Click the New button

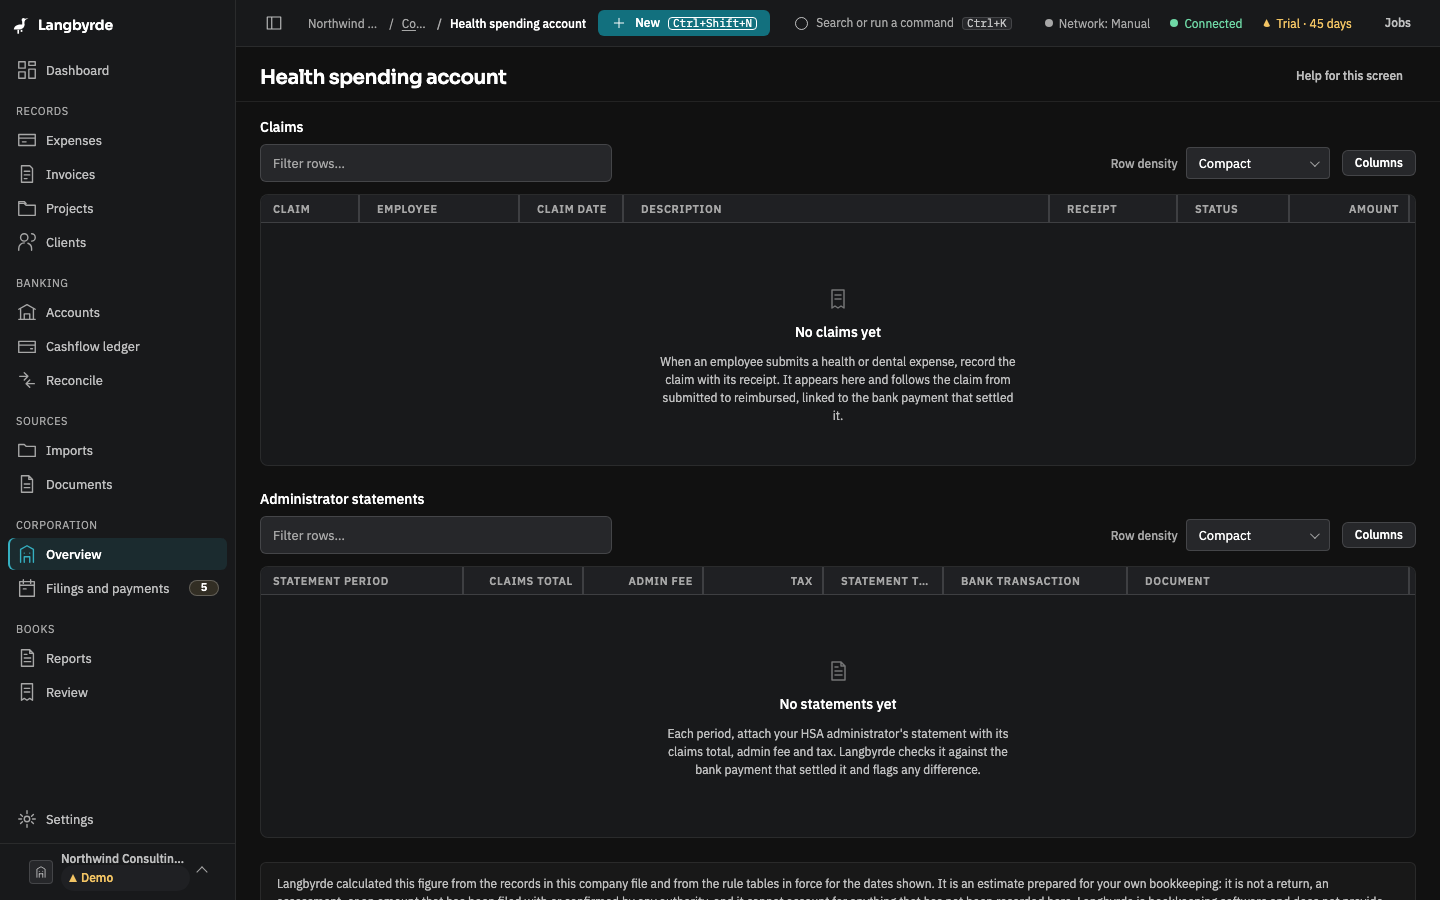[684, 23]
